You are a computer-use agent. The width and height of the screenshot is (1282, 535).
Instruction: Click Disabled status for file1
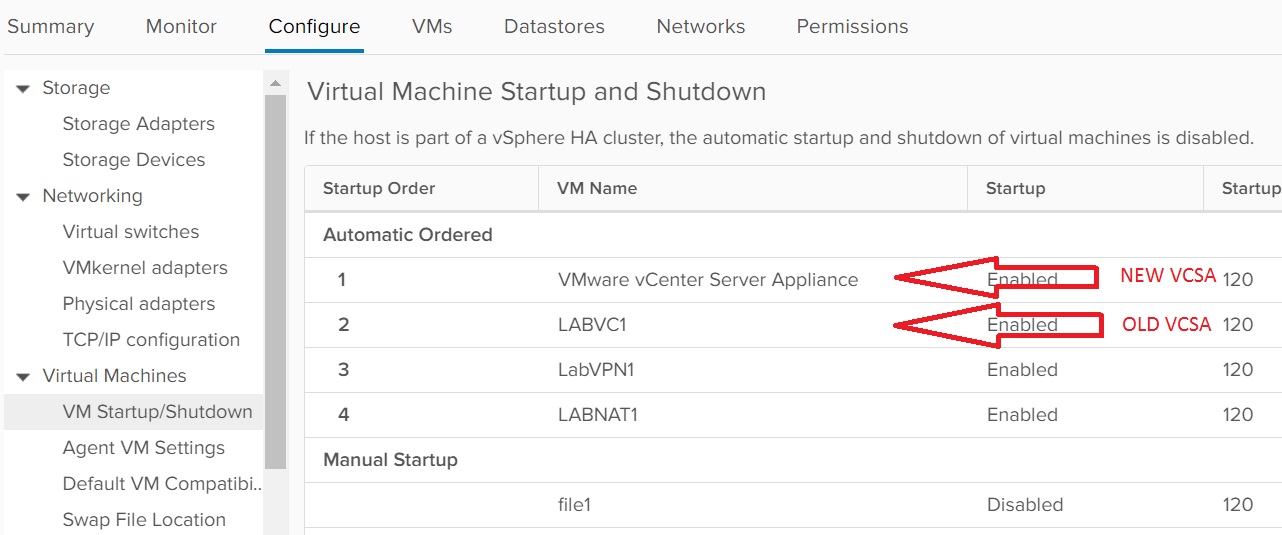1025,505
